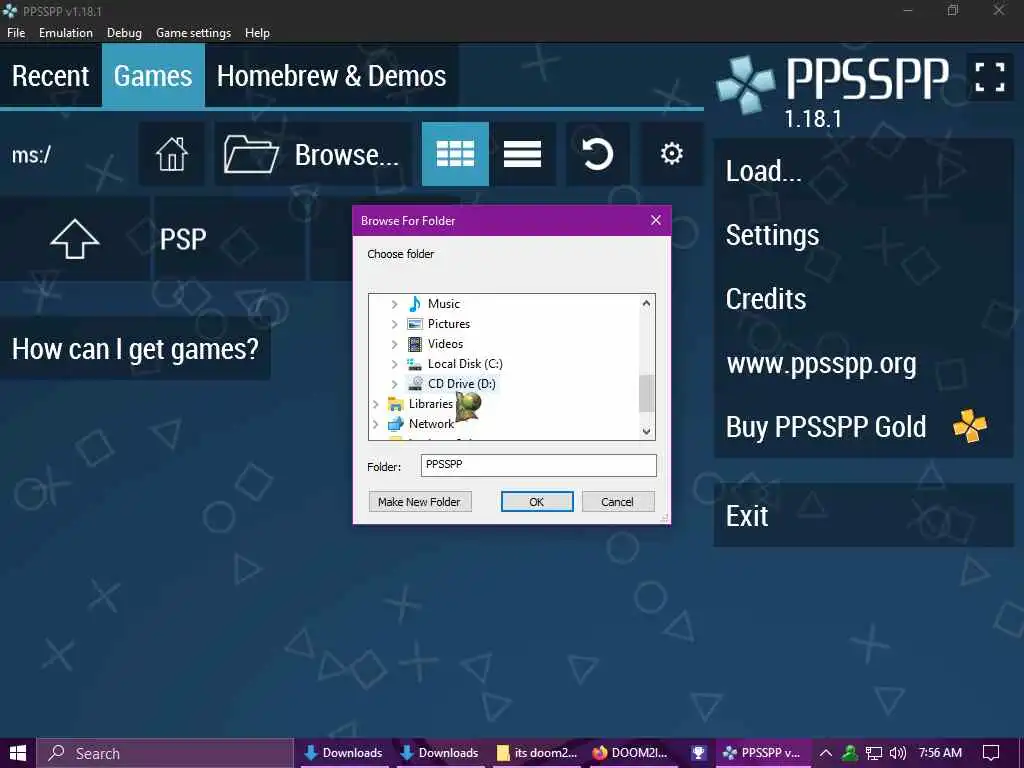
Task: Open the notification center
Action: click(991, 753)
